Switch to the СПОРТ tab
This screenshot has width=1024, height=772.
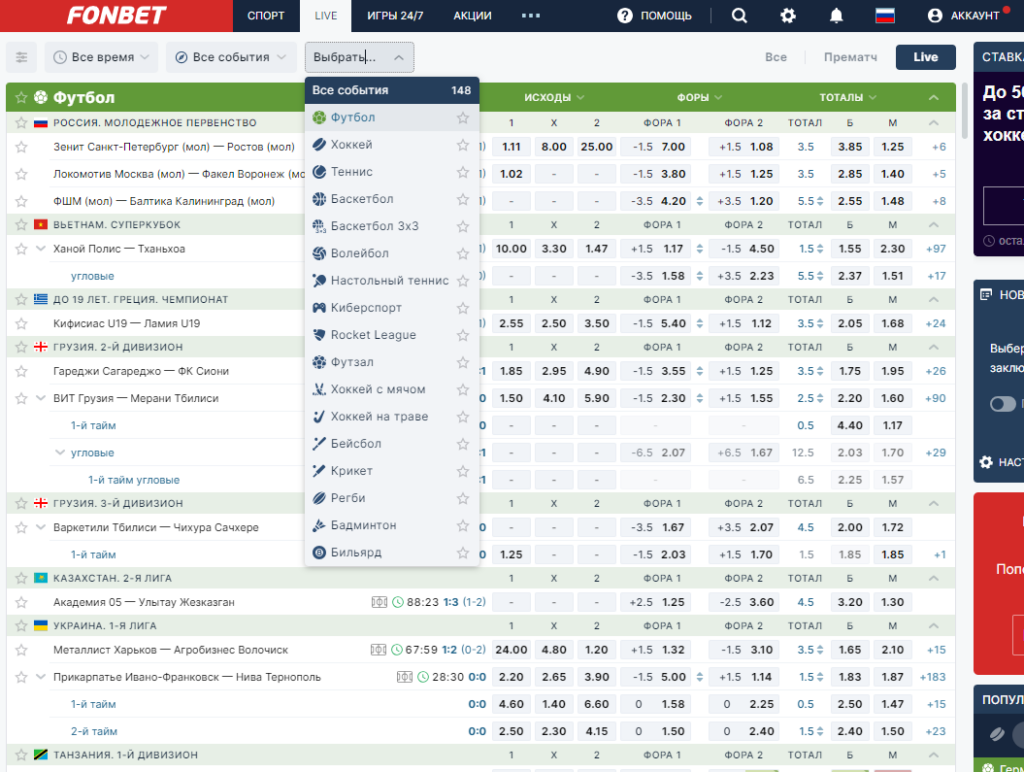[x=266, y=16]
